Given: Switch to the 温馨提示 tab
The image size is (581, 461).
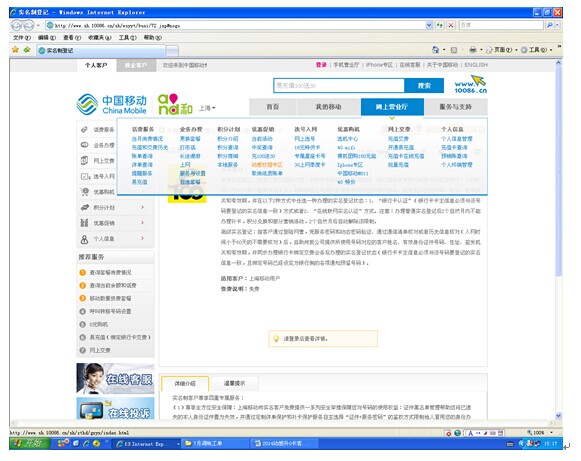Looking at the screenshot, I should tap(235, 383).
